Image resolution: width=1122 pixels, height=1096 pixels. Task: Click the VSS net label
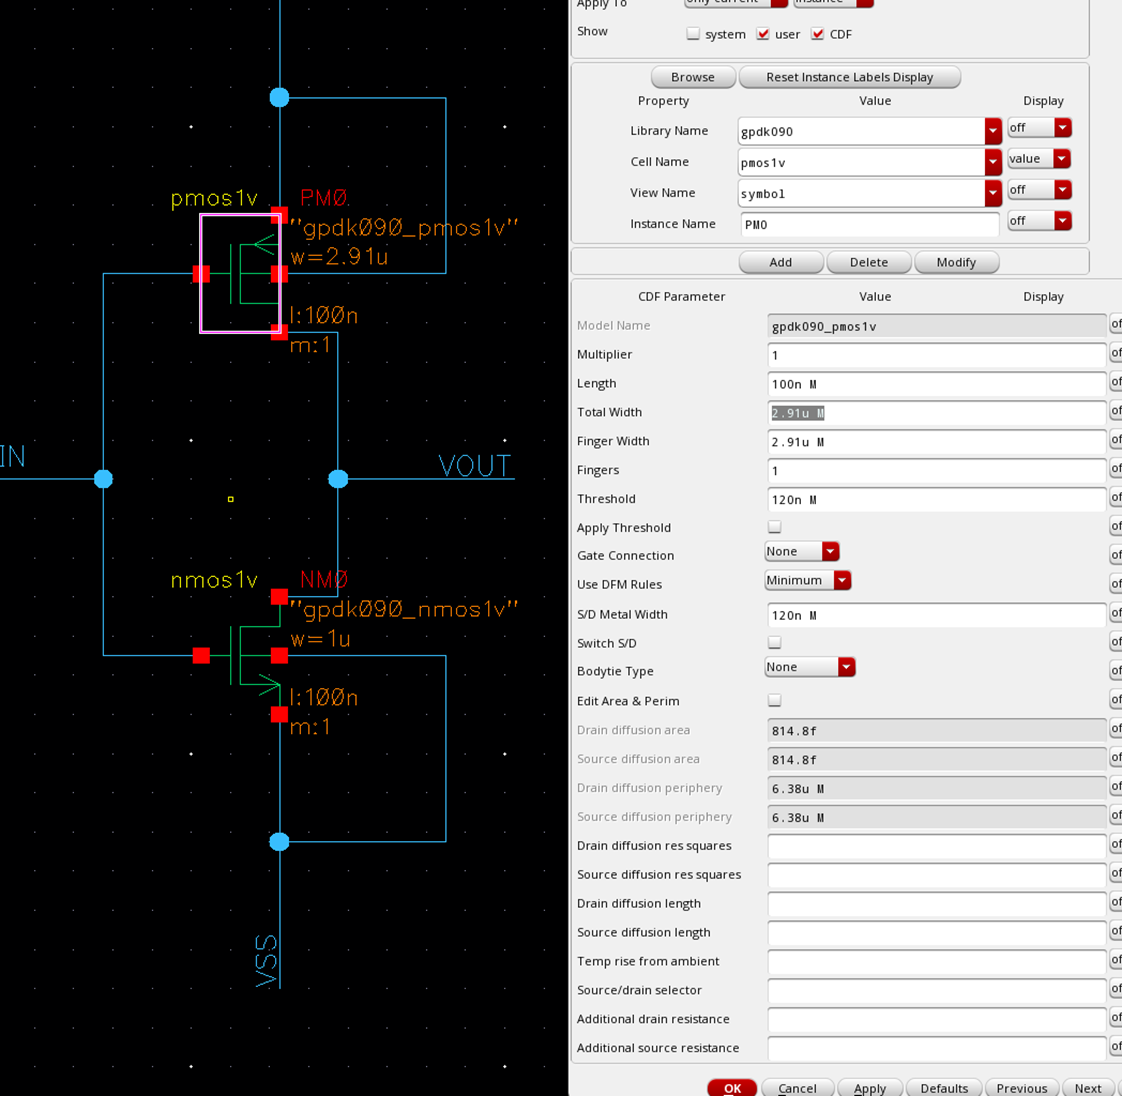266,961
